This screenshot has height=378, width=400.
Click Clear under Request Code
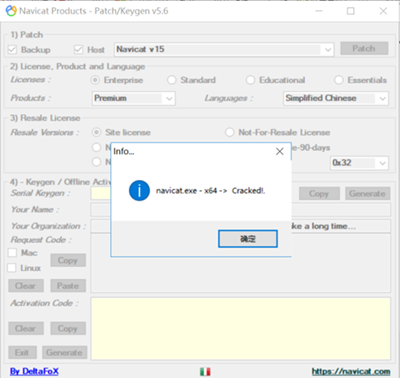26,286
